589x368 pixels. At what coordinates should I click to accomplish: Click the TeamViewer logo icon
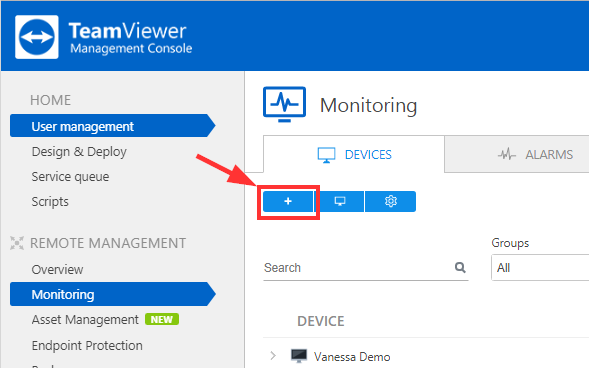(37, 37)
